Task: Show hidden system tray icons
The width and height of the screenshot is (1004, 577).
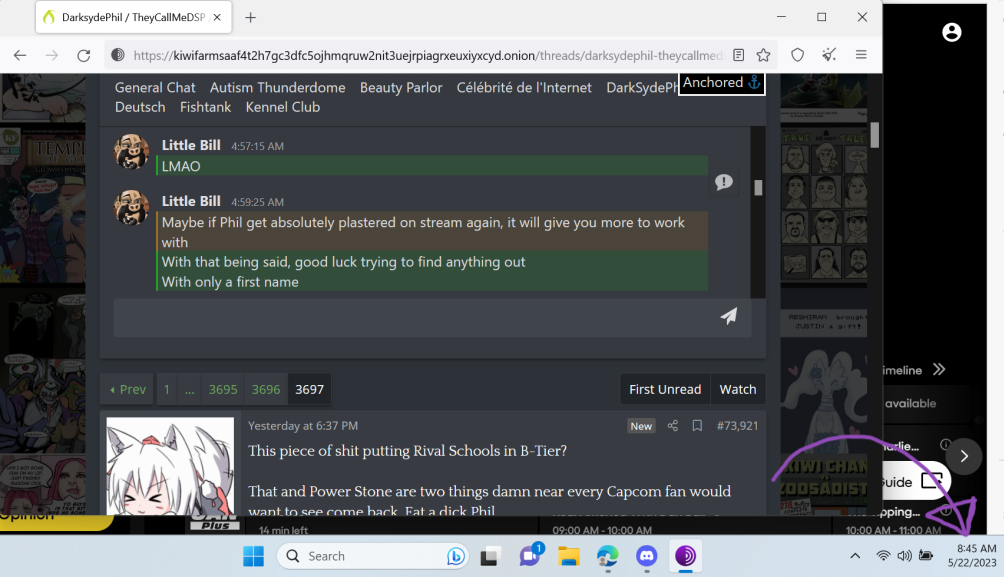Action: pyautogui.click(x=855, y=556)
